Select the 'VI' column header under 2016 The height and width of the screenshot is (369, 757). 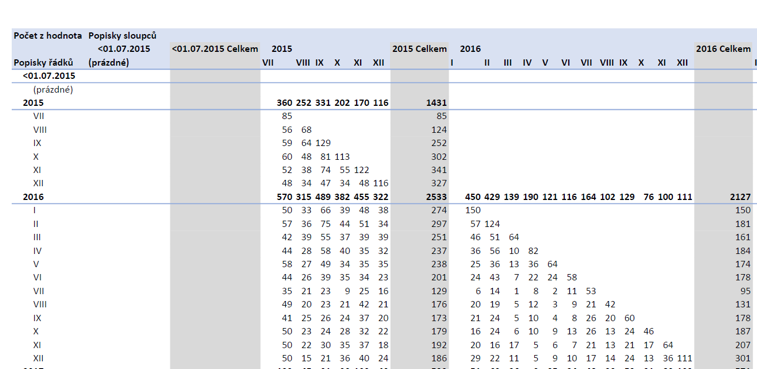point(565,63)
